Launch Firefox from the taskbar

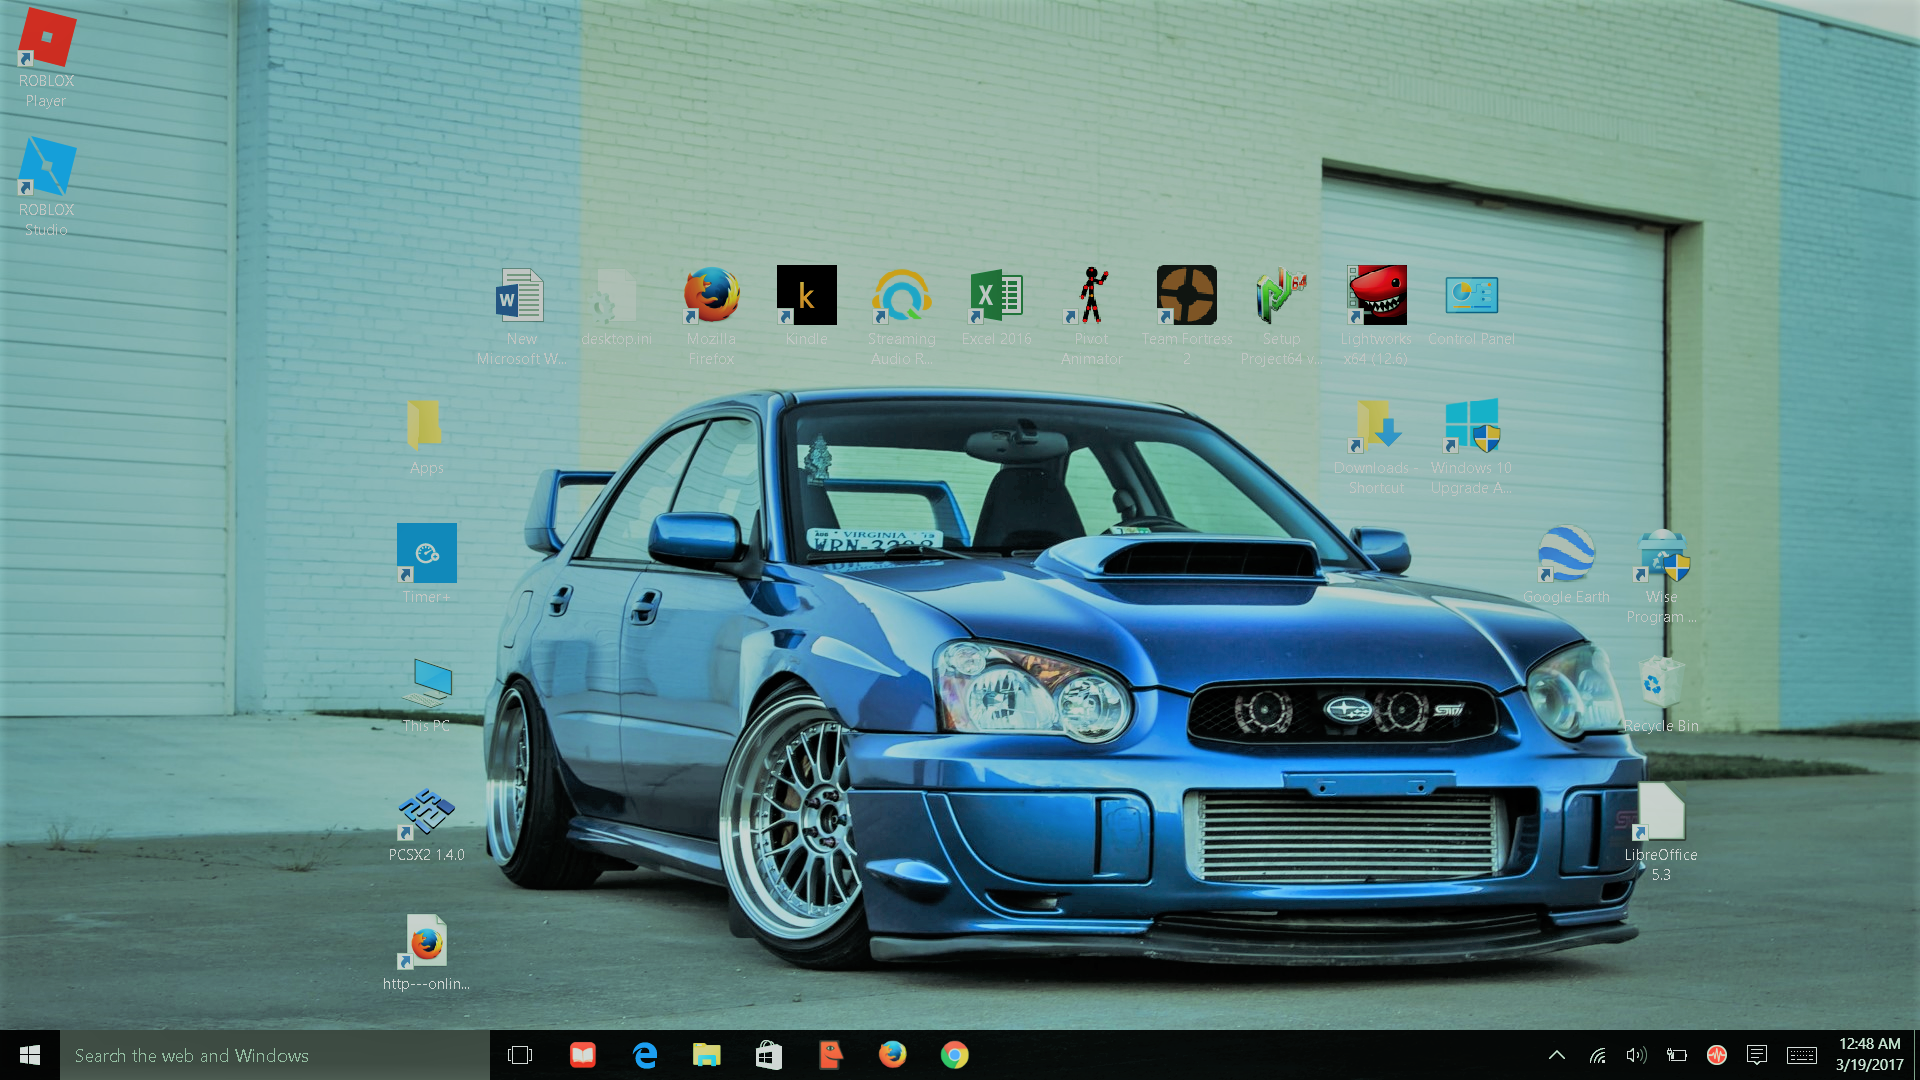(893, 1055)
